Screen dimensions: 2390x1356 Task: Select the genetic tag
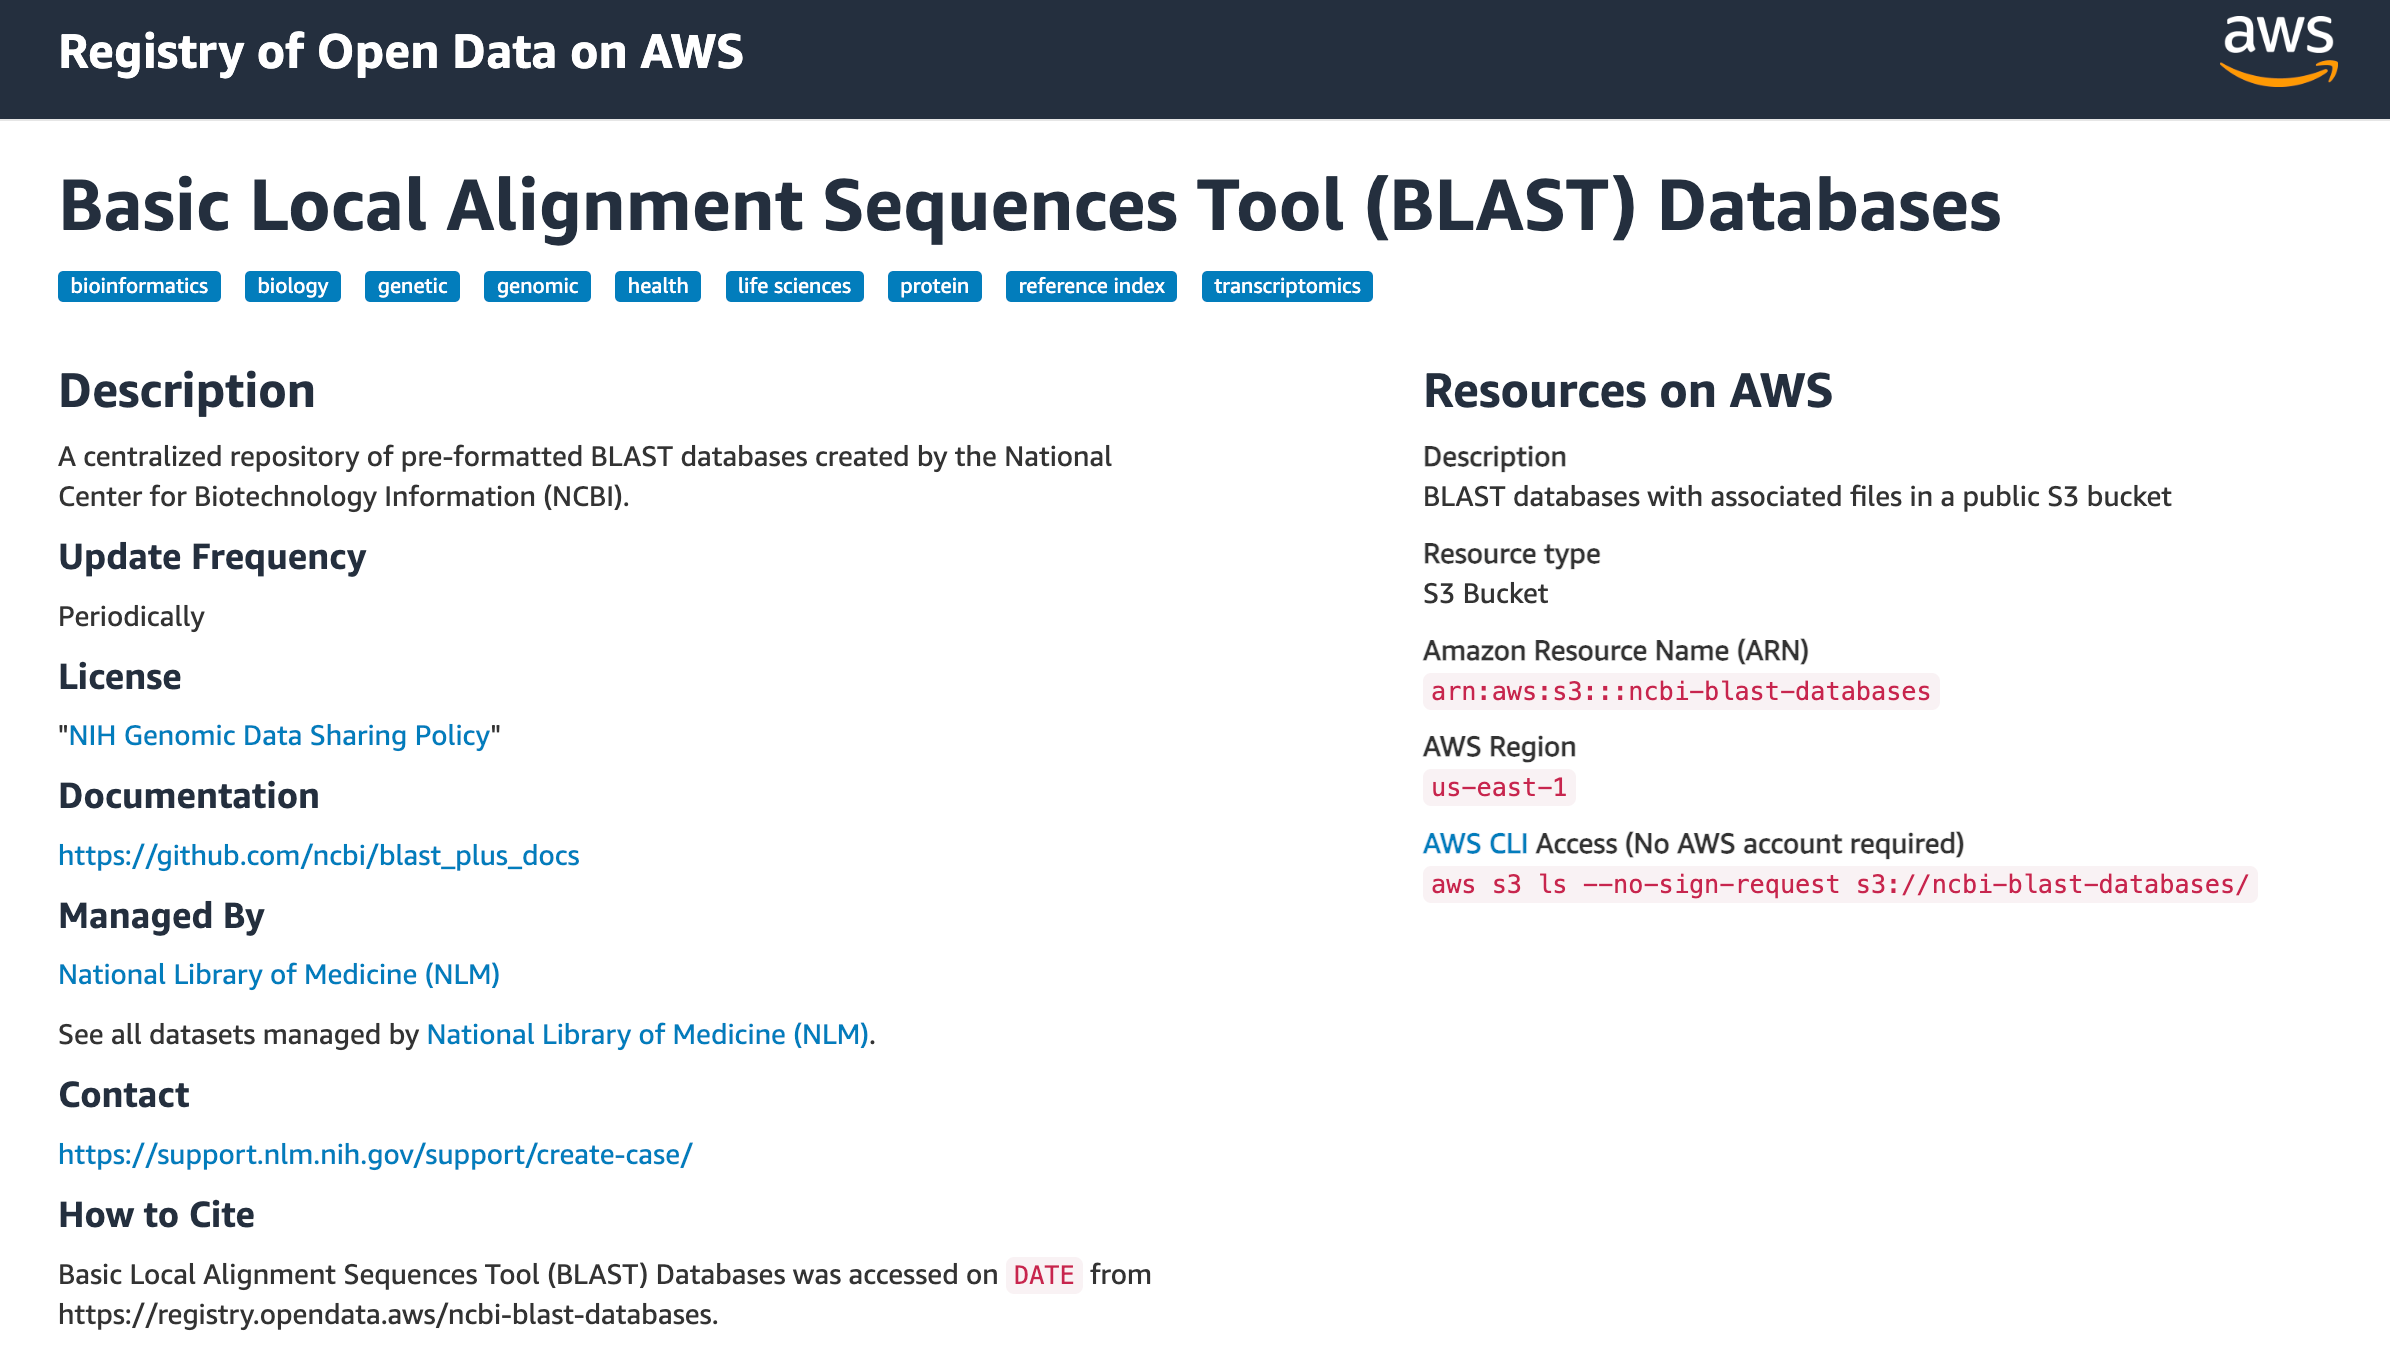click(412, 286)
